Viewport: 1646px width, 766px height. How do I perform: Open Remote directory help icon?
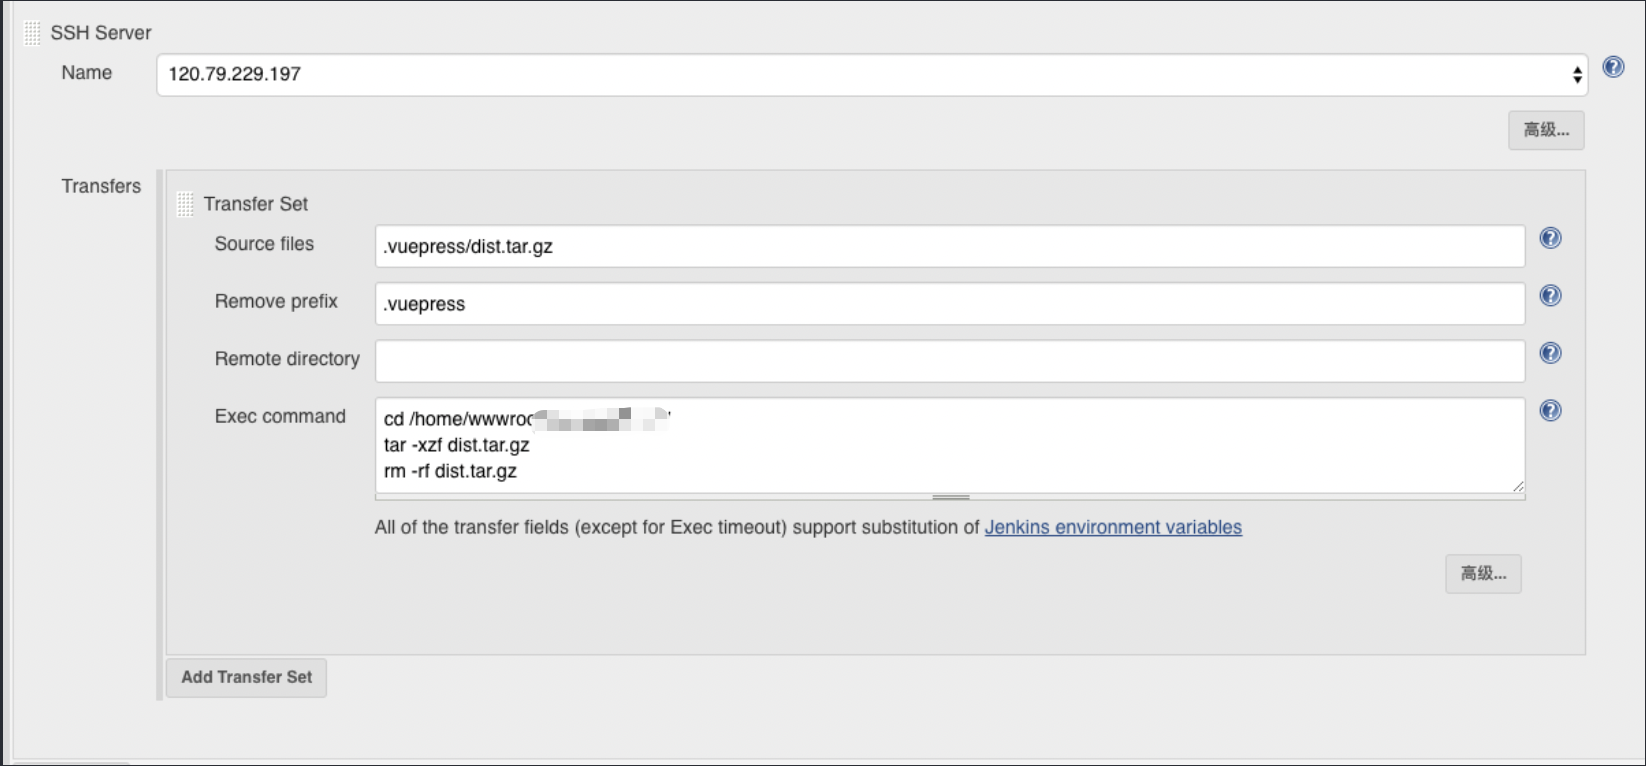point(1550,353)
